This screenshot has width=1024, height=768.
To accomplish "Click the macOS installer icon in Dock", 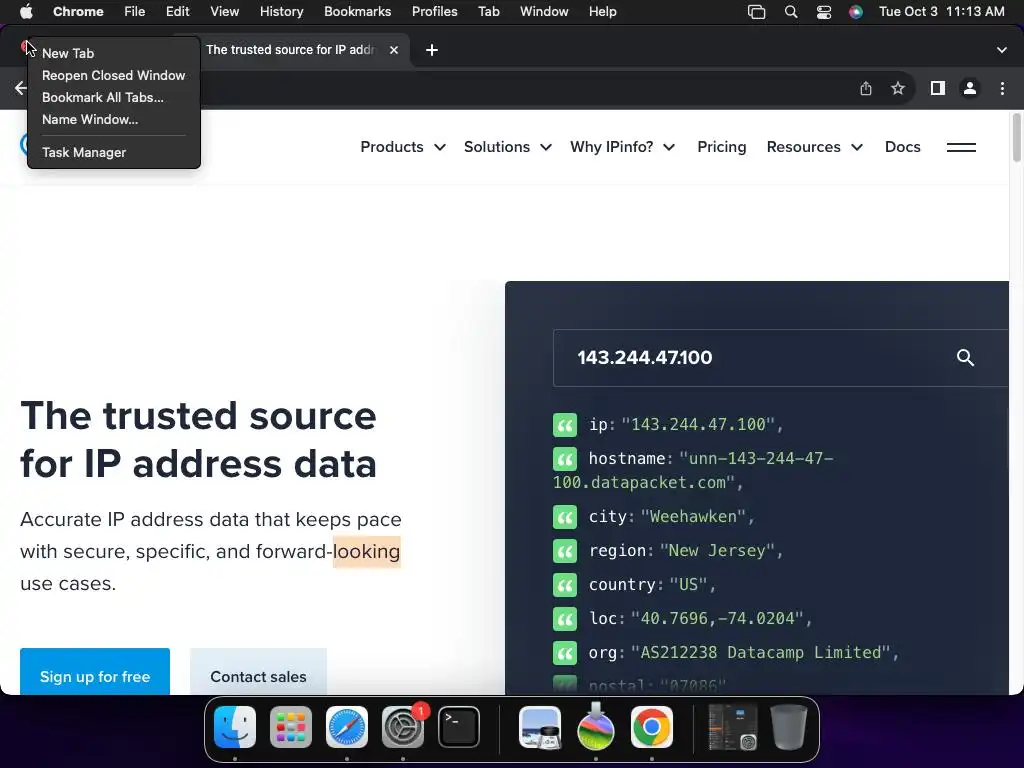I will [596, 727].
